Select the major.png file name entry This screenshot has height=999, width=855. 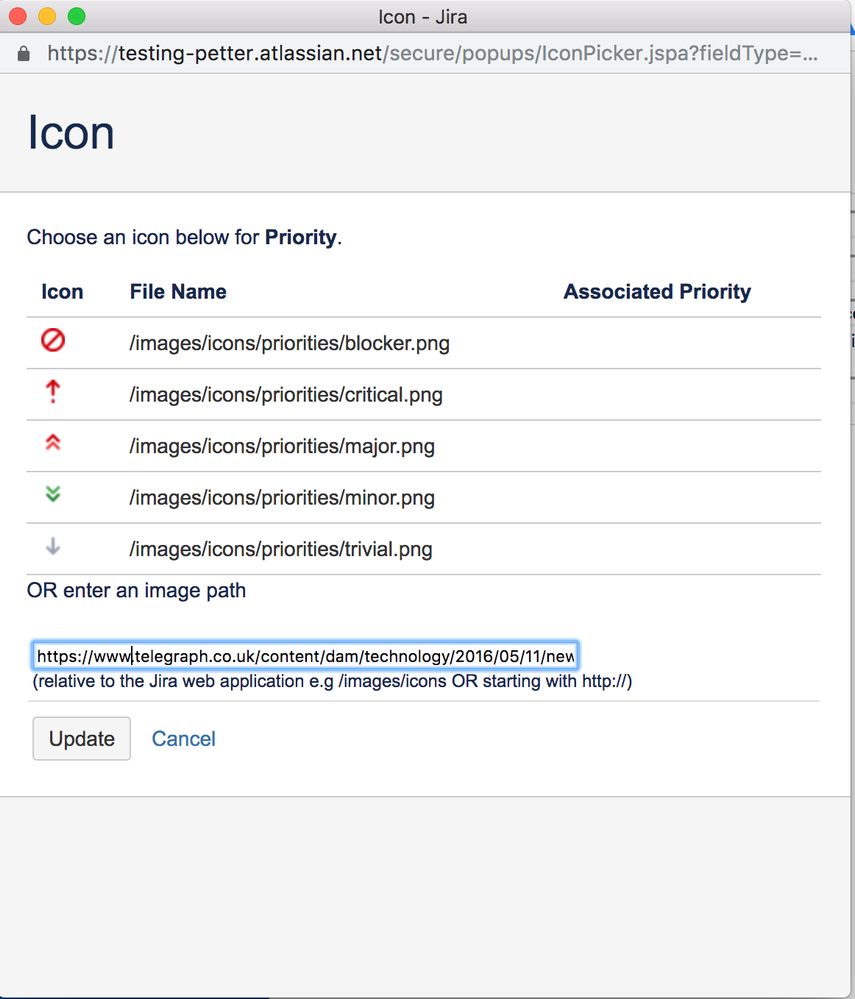click(x=281, y=446)
